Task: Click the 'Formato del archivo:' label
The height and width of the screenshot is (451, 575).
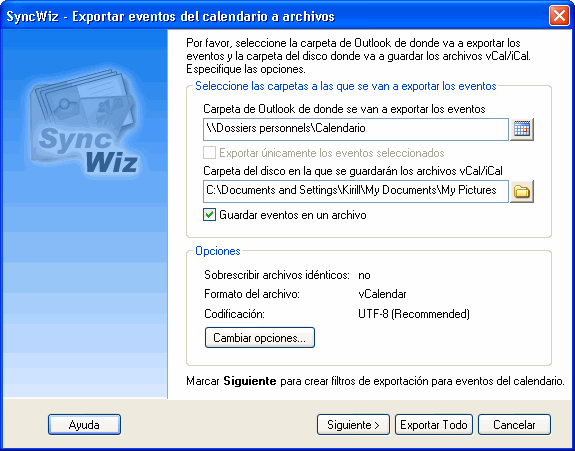Action: click(x=252, y=294)
